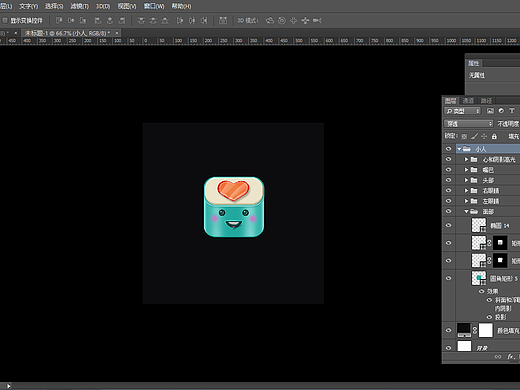This screenshot has height=390, width=520.
Task: Expand the 嘴巴 group
Action: click(467, 170)
